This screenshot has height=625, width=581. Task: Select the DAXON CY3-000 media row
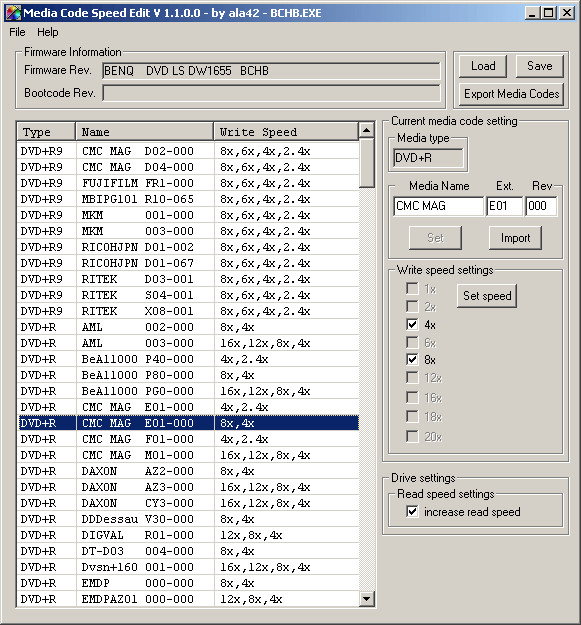(x=188, y=503)
